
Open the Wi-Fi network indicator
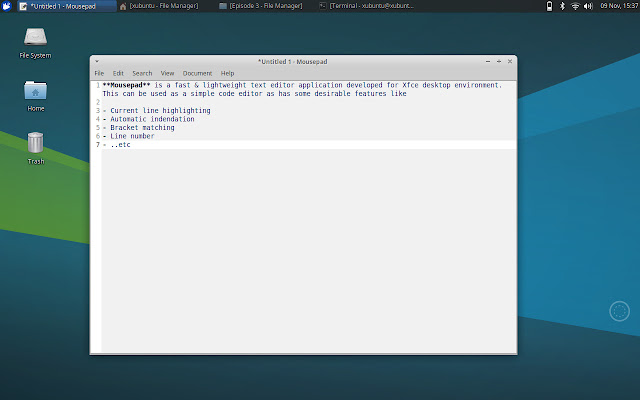(x=575, y=6)
